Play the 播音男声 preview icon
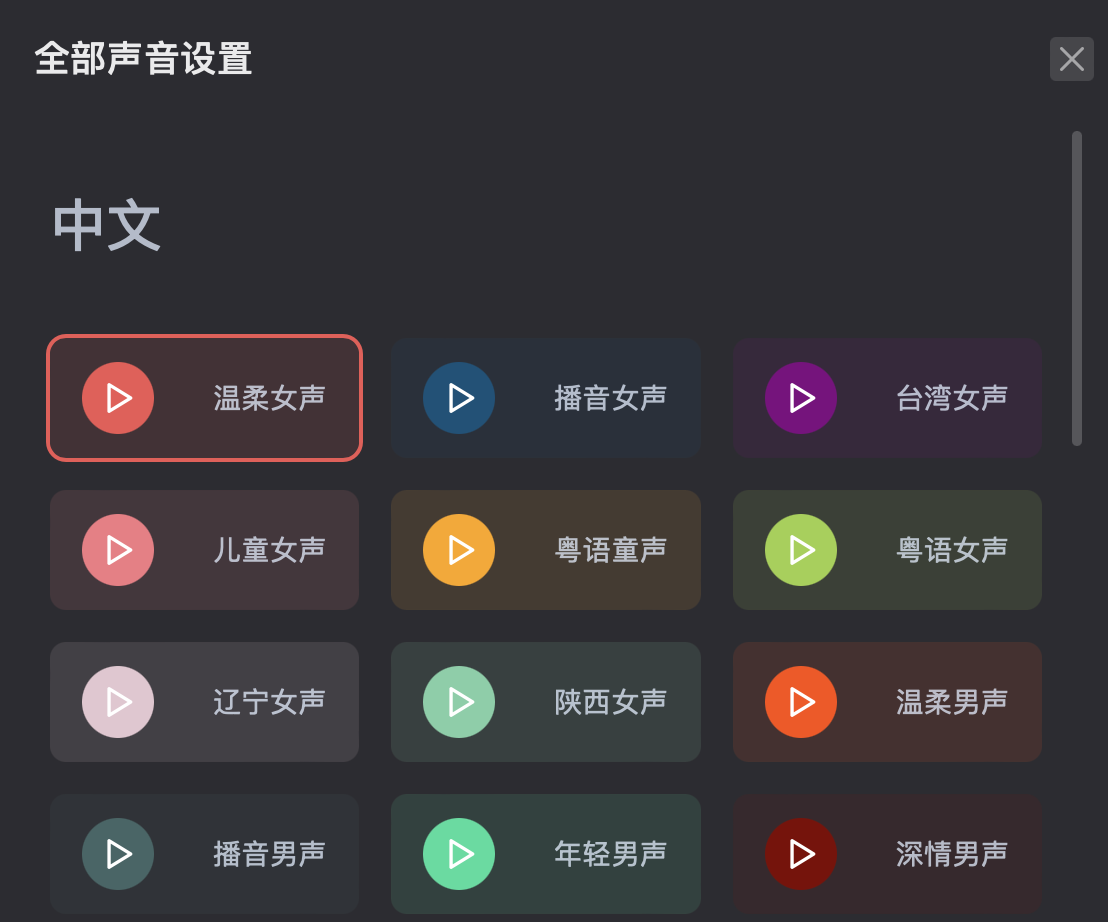 click(118, 854)
